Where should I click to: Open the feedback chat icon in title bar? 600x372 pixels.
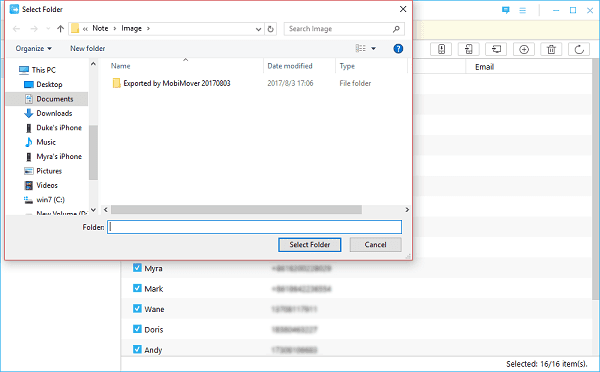click(x=505, y=10)
